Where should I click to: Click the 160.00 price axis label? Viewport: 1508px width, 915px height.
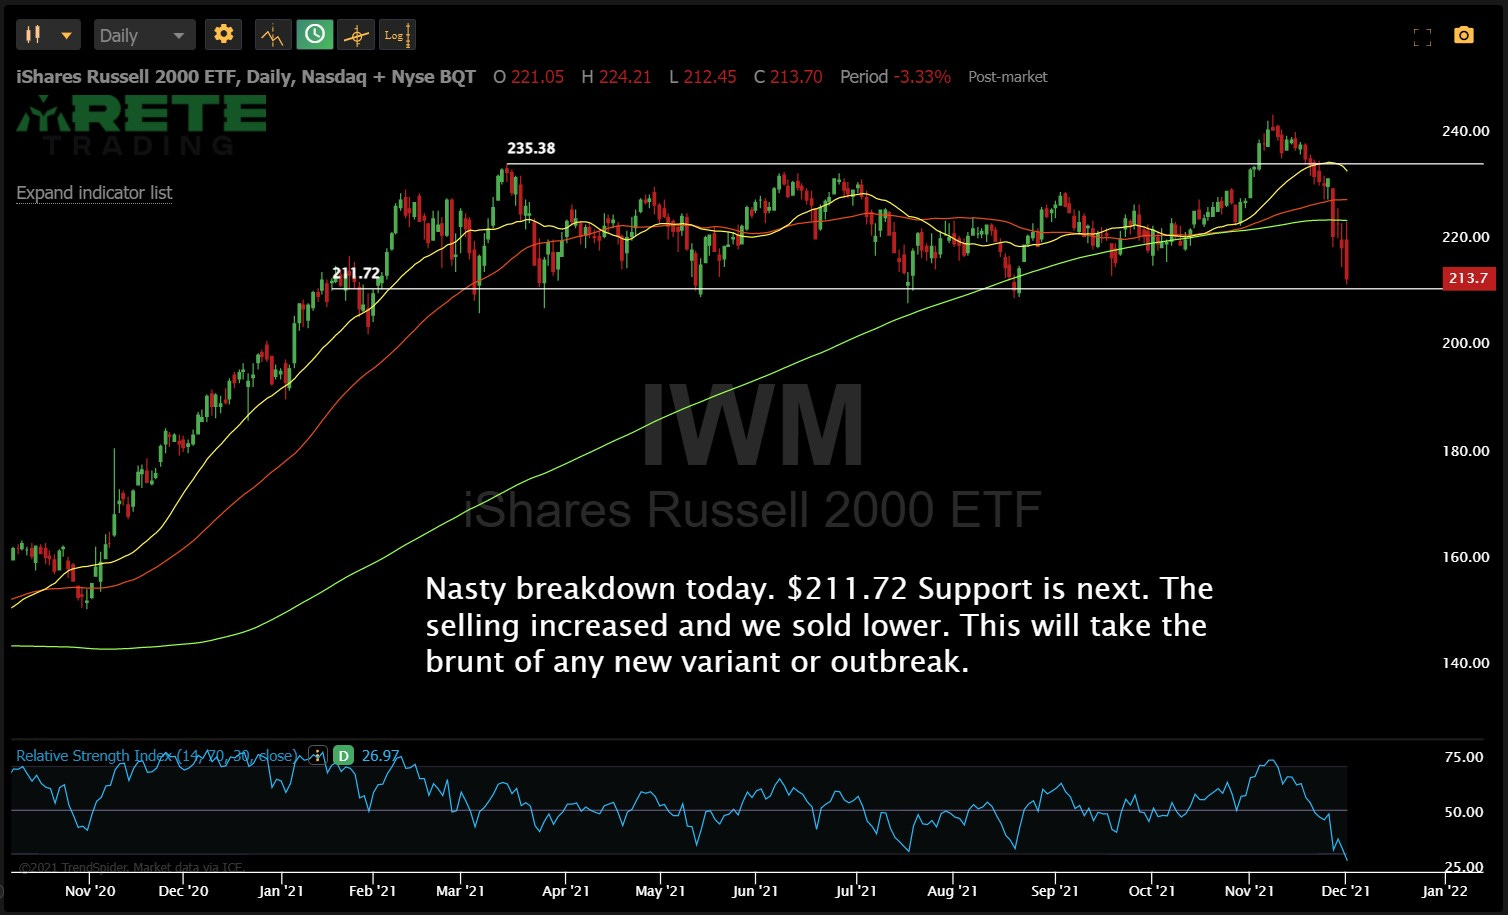coord(1465,557)
